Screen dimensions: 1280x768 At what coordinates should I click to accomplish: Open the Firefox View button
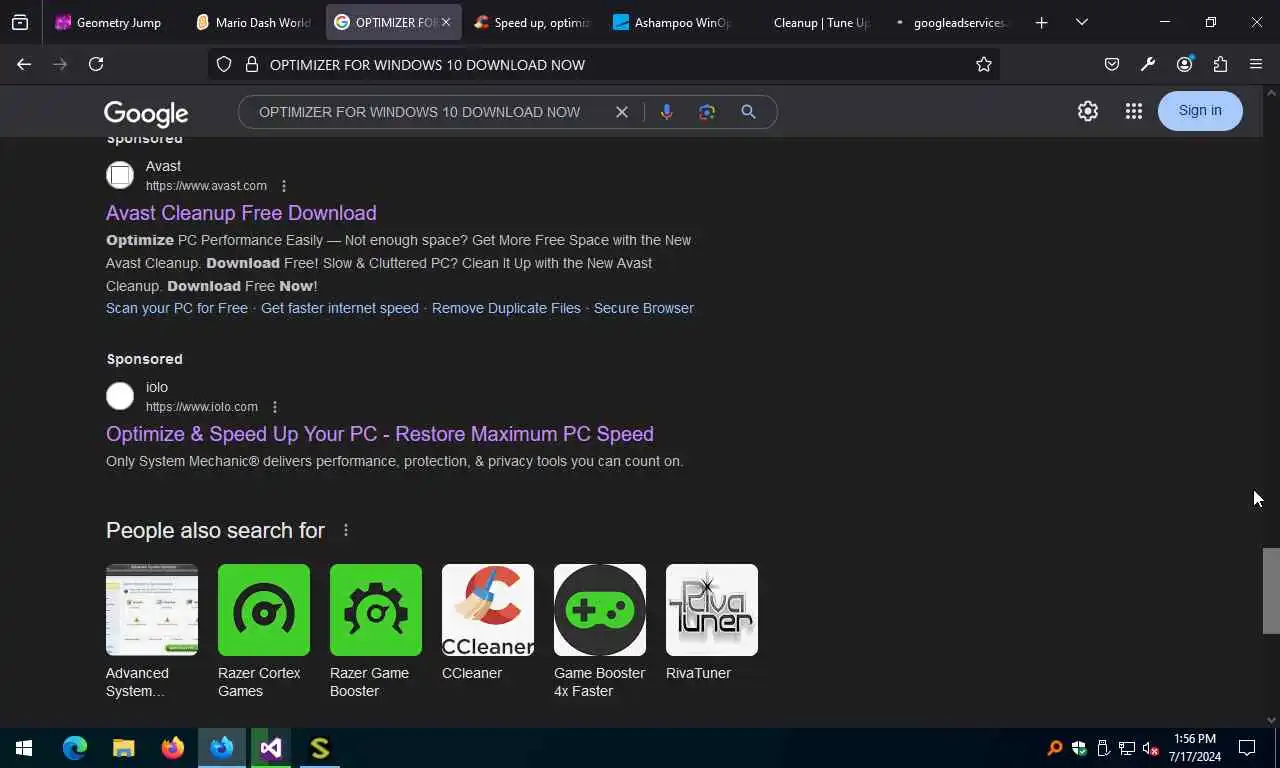(x=20, y=22)
